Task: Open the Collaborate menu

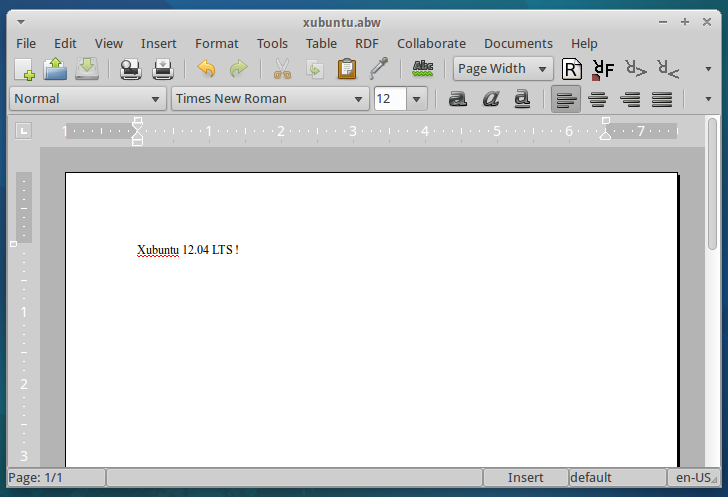Action: [431, 44]
